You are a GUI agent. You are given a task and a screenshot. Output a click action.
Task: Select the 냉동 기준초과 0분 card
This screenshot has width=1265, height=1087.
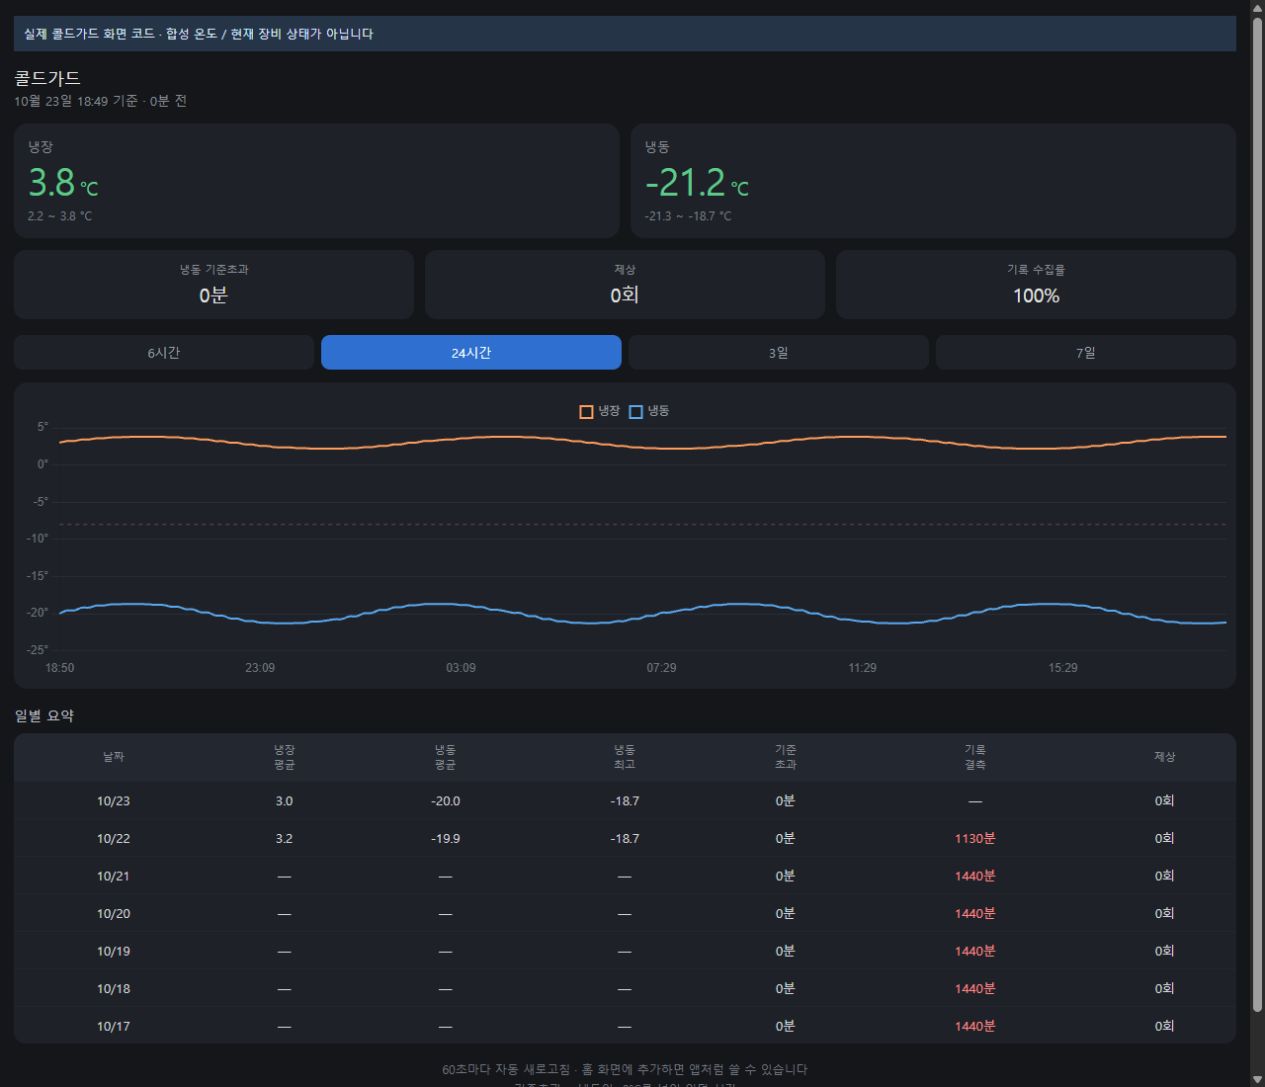click(x=214, y=284)
